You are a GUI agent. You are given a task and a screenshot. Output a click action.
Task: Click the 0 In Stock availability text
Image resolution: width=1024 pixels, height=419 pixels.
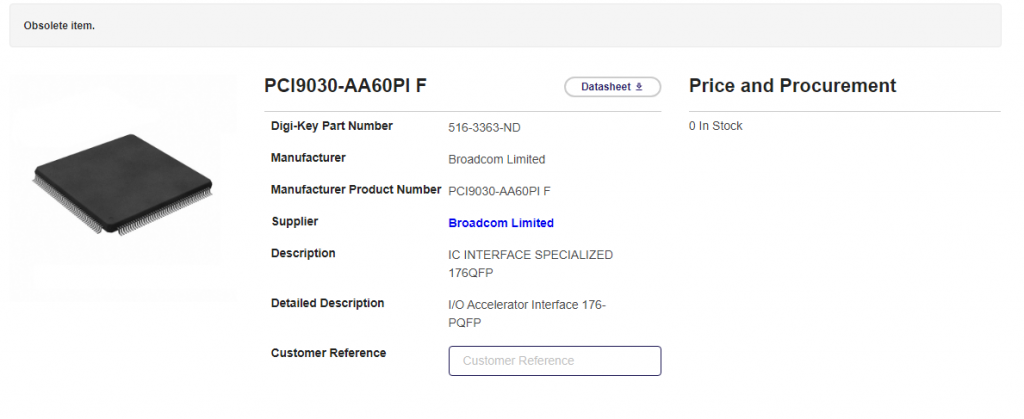tap(715, 126)
